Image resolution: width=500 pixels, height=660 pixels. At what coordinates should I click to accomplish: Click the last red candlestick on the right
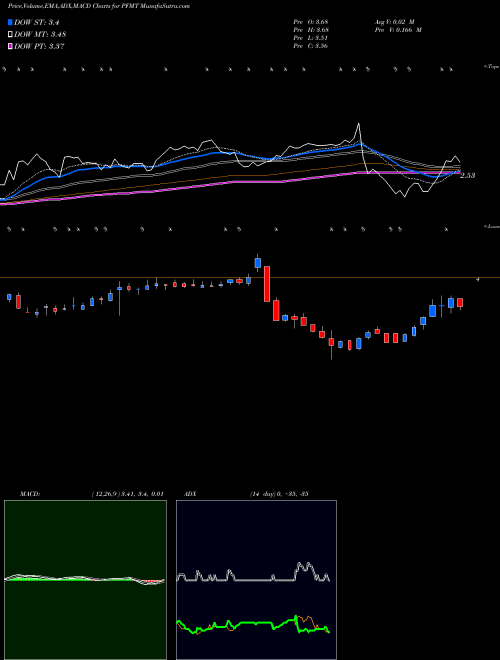coord(460,302)
